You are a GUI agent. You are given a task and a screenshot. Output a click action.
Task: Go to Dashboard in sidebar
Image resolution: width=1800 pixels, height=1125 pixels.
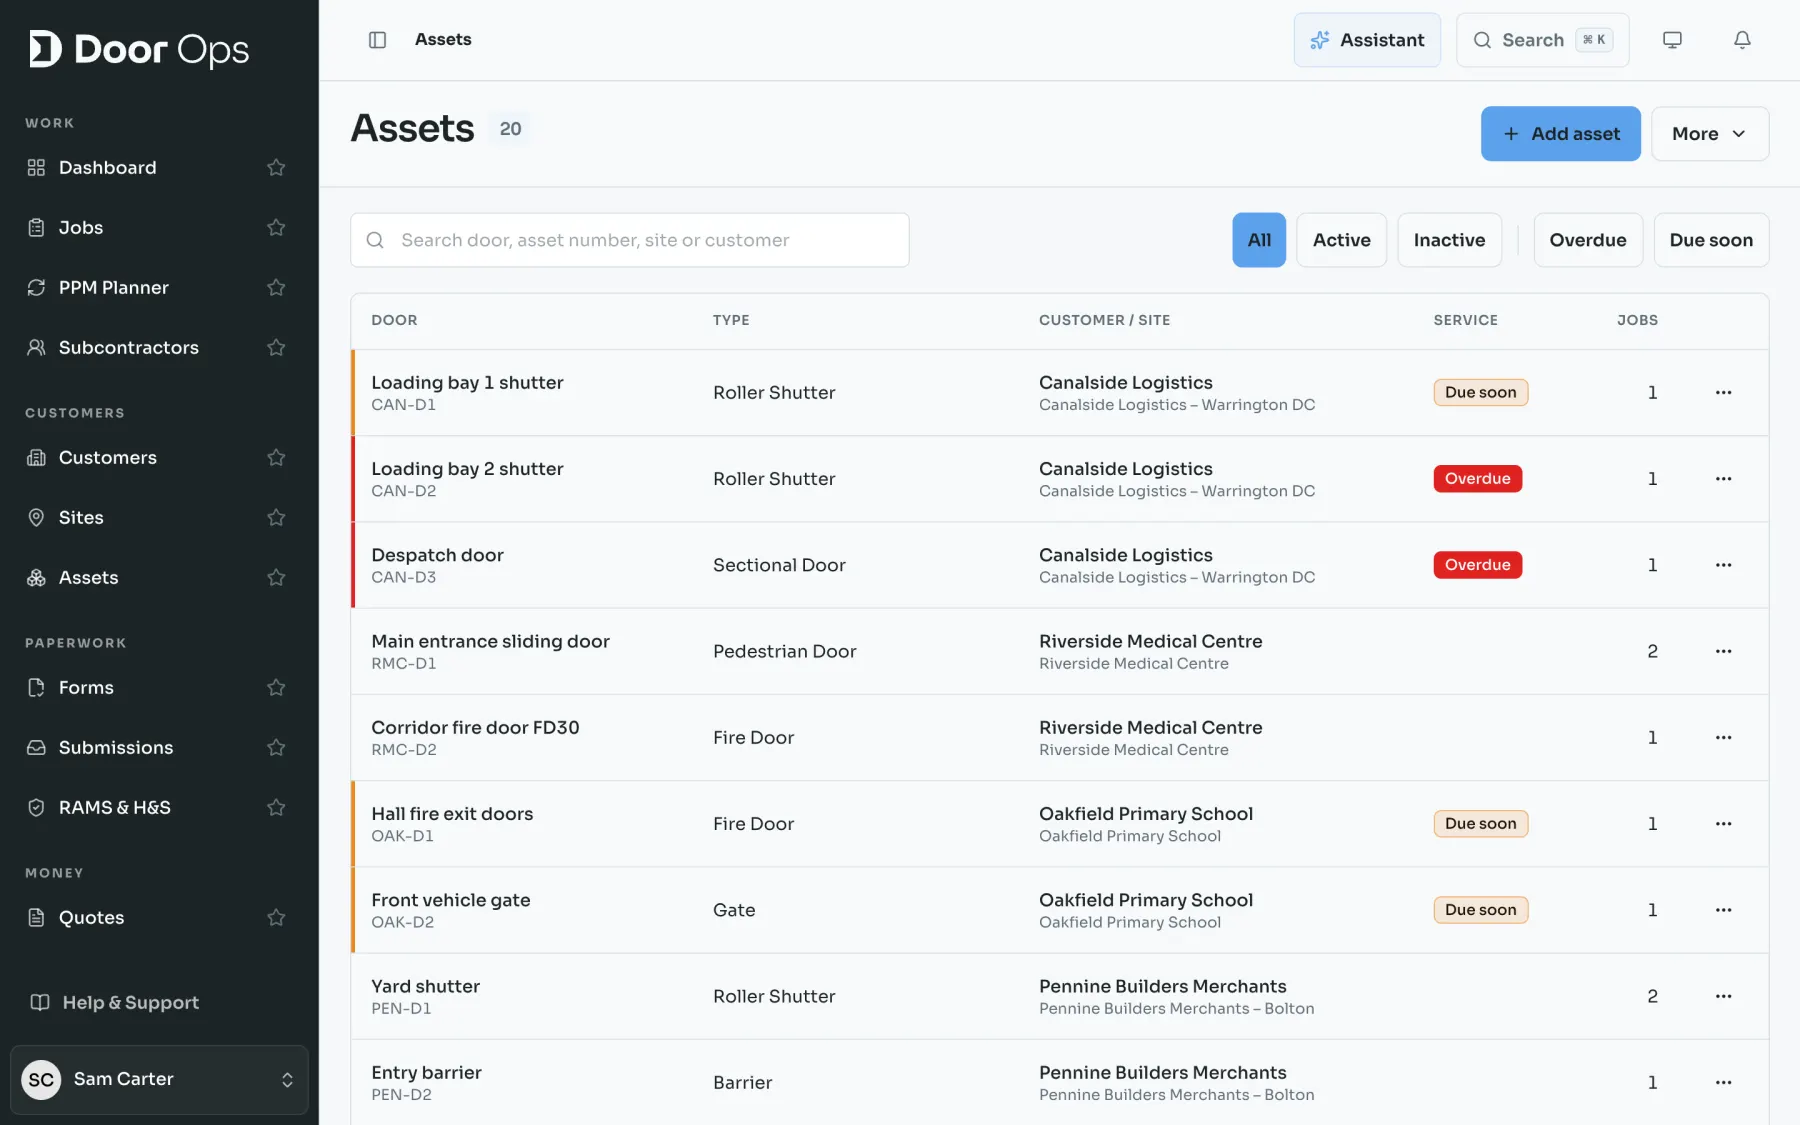click(x=107, y=168)
